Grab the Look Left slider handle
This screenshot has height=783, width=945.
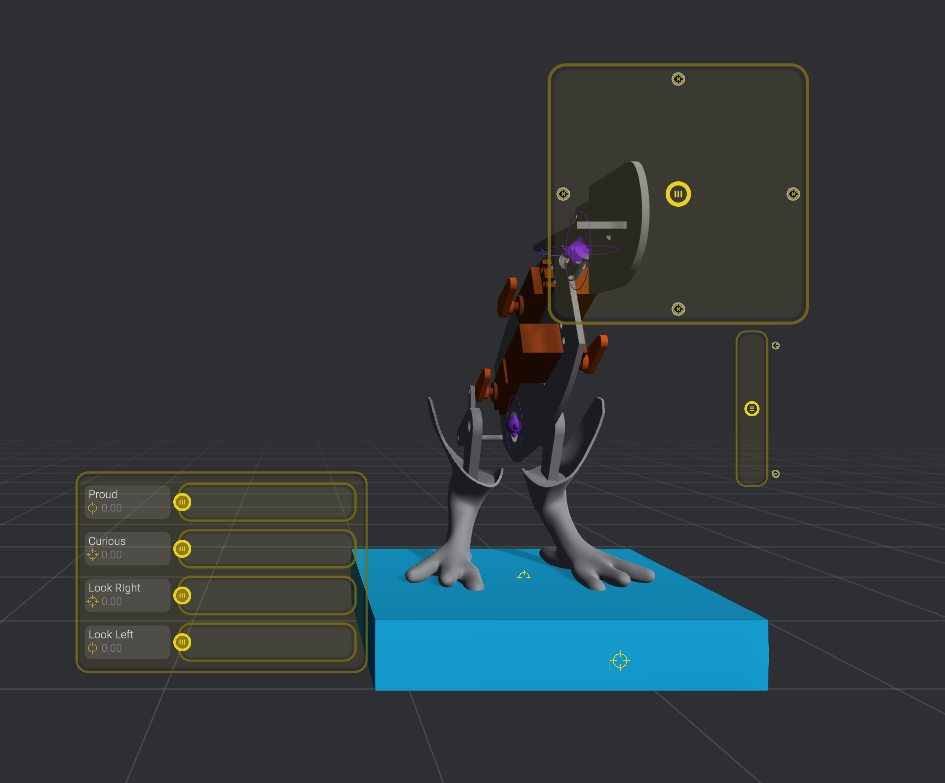point(182,643)
